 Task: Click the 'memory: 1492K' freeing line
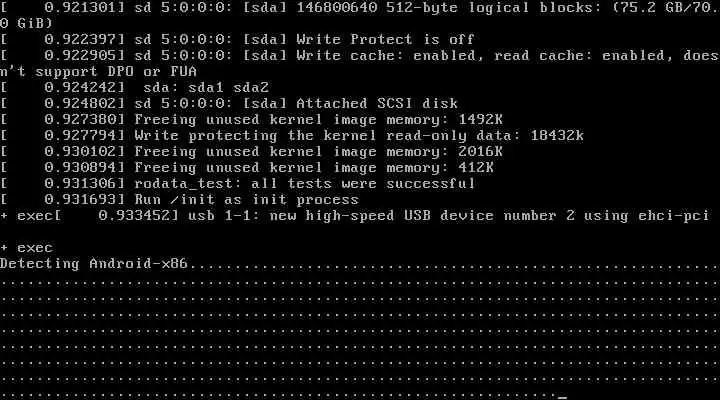coord(251,119)
